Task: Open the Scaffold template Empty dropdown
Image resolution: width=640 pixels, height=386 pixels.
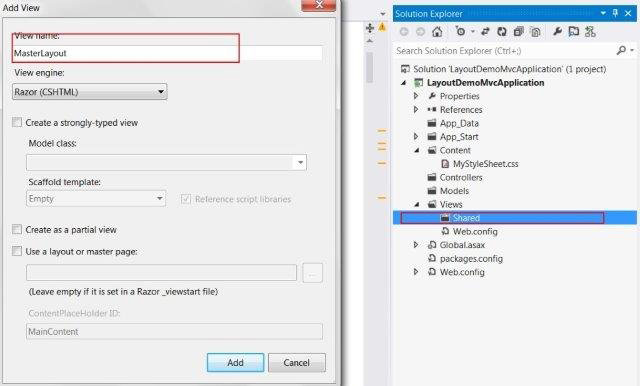Action: coord(96,199)
